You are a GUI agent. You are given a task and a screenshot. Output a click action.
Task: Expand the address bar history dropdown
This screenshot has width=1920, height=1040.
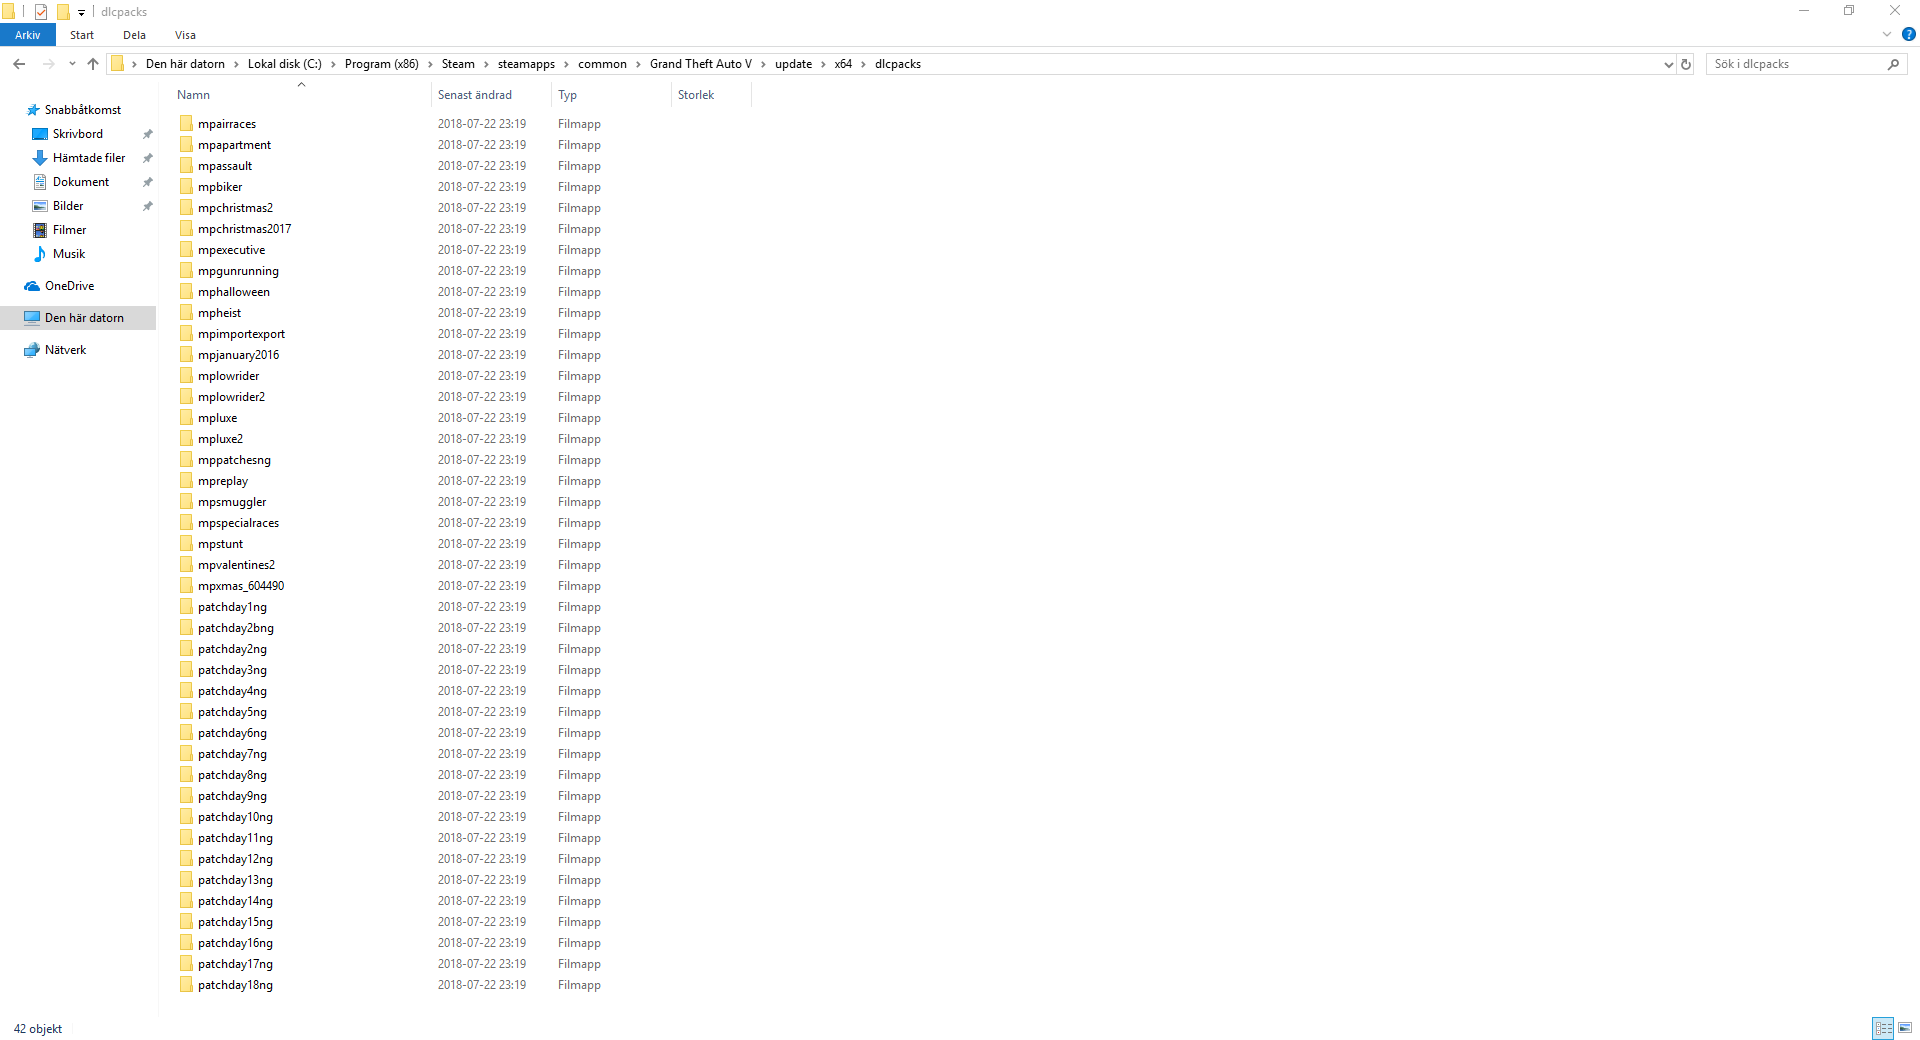click(1668, 64)
